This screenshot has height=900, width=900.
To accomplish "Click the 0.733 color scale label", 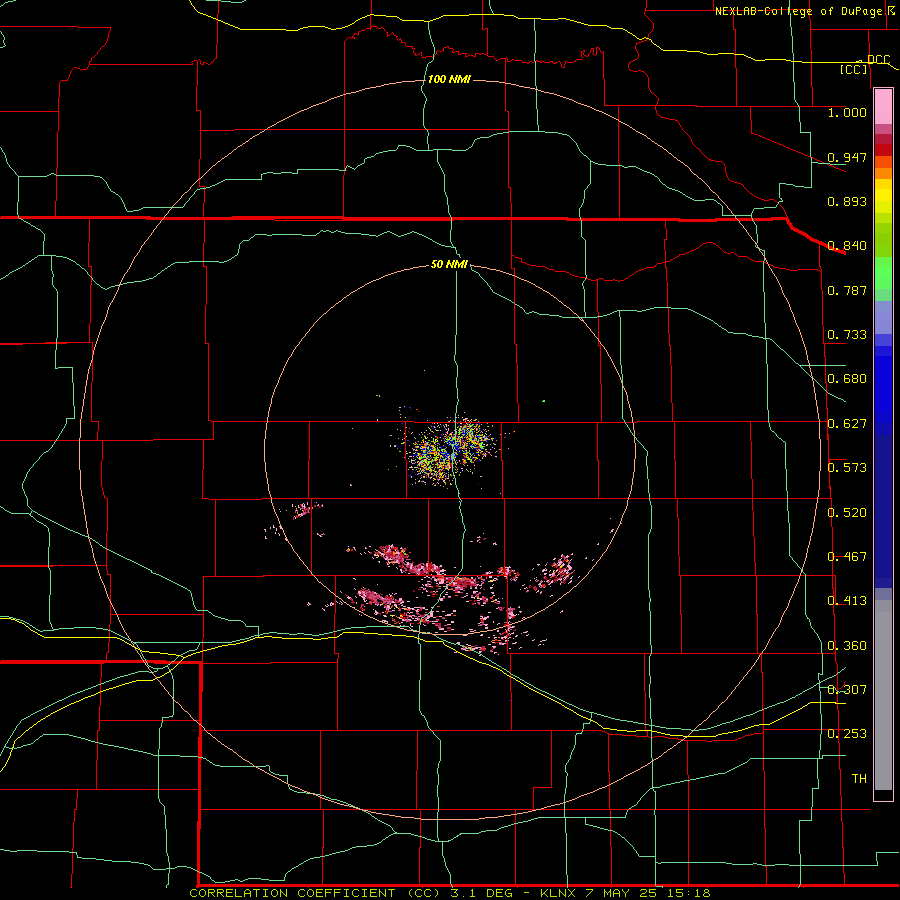I will (847, 335).
